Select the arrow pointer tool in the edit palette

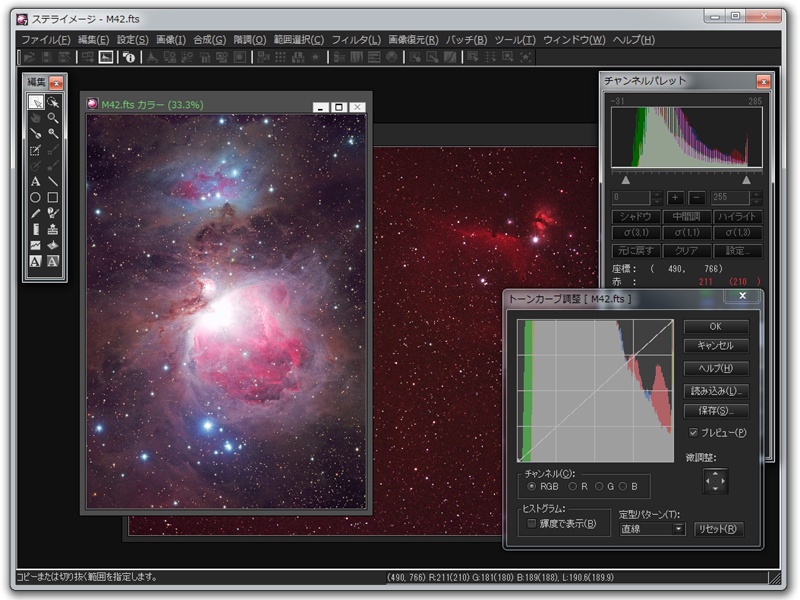(35, 103)
